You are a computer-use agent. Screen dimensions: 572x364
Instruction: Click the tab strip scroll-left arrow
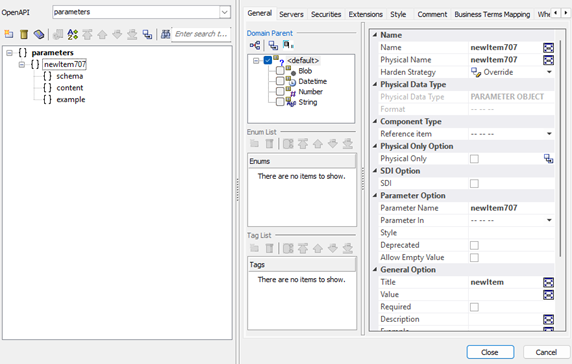555,13
